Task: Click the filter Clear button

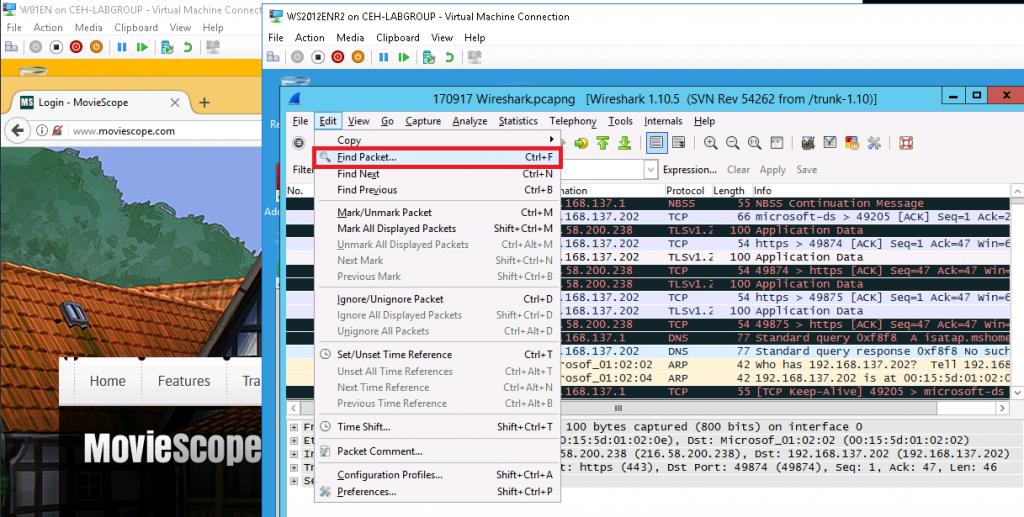Action: click(739, 170)
